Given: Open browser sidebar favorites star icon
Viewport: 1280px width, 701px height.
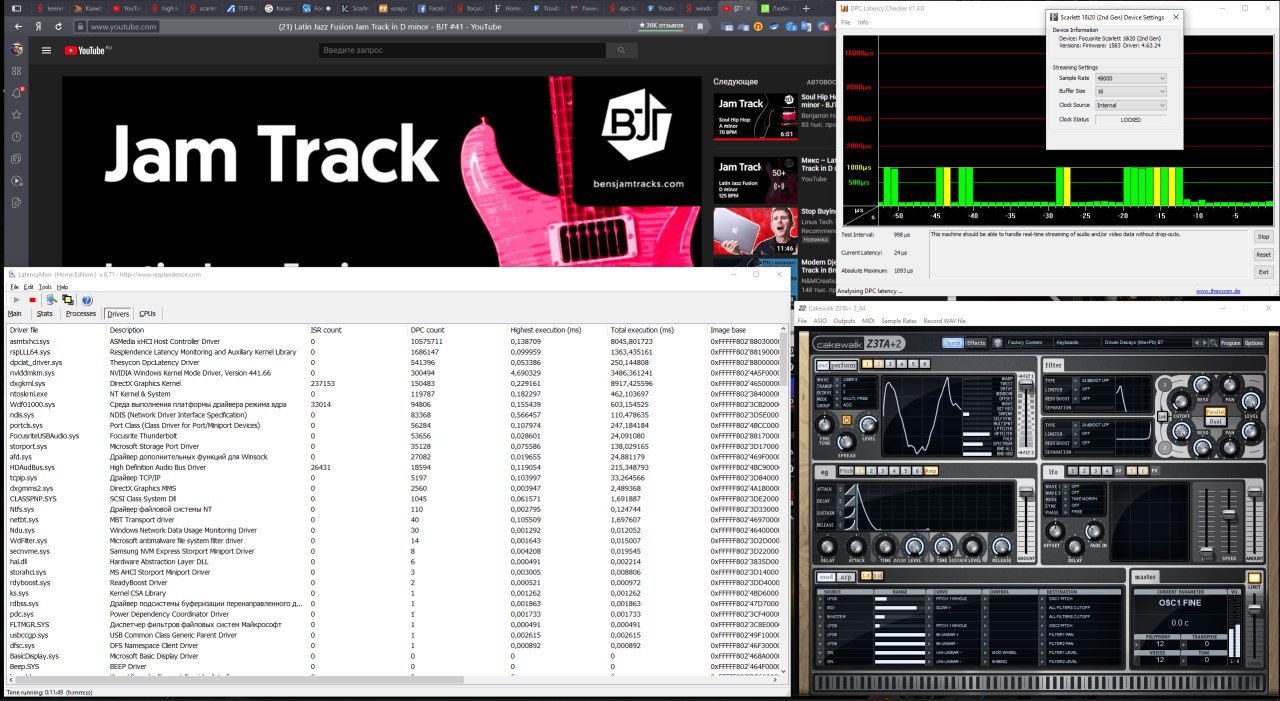Looking at the screenshot, I should coord(16,114).
